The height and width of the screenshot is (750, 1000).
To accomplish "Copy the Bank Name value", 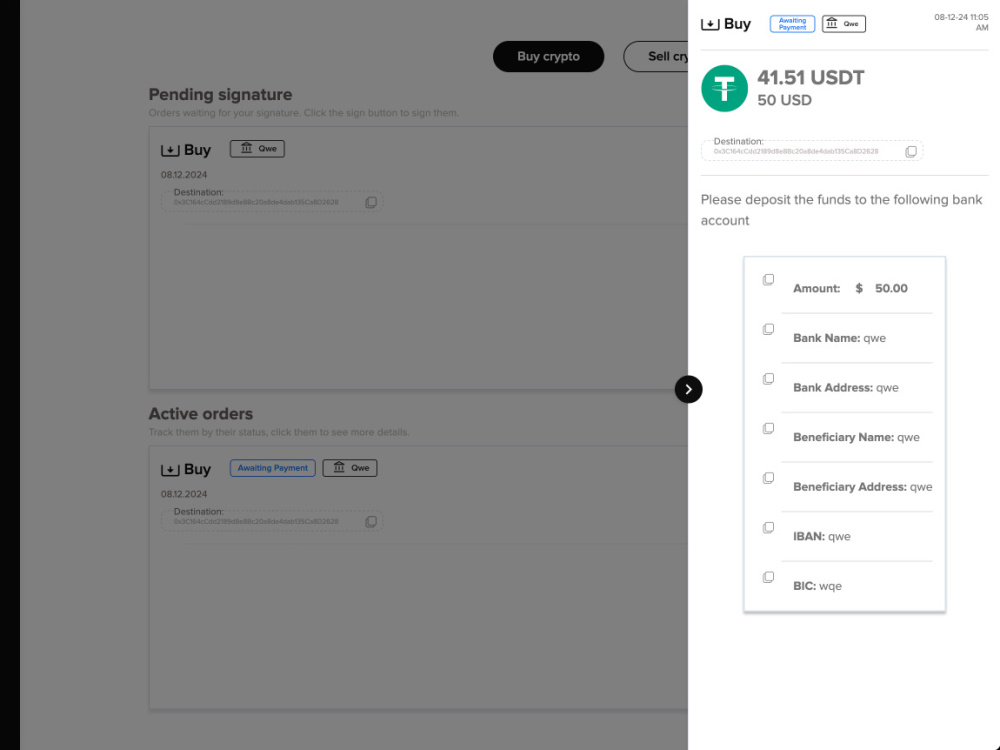I will [x=768, y=329].
